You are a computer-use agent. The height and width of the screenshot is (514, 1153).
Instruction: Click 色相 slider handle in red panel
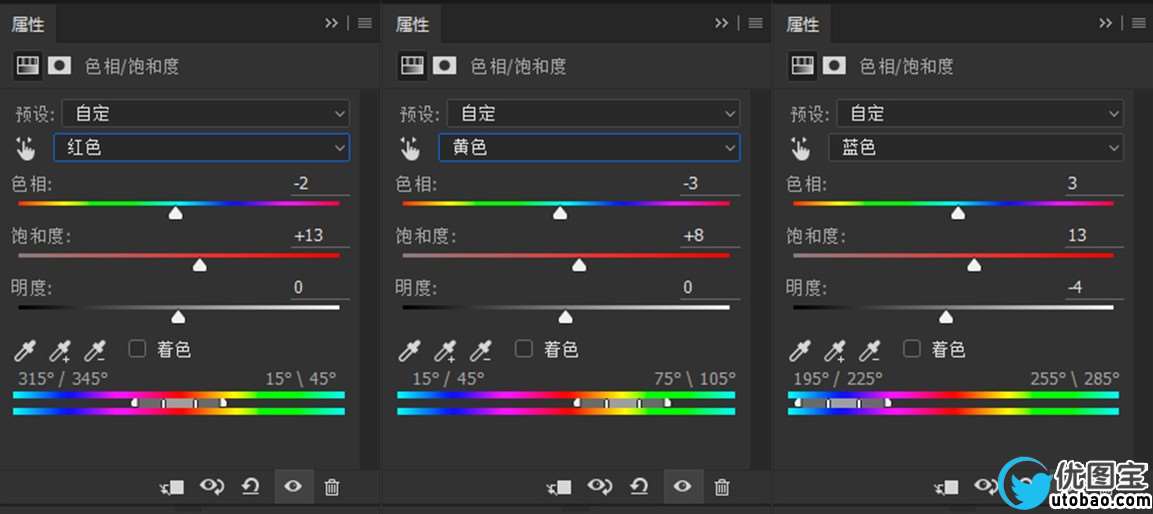click(x=175, y=213)
